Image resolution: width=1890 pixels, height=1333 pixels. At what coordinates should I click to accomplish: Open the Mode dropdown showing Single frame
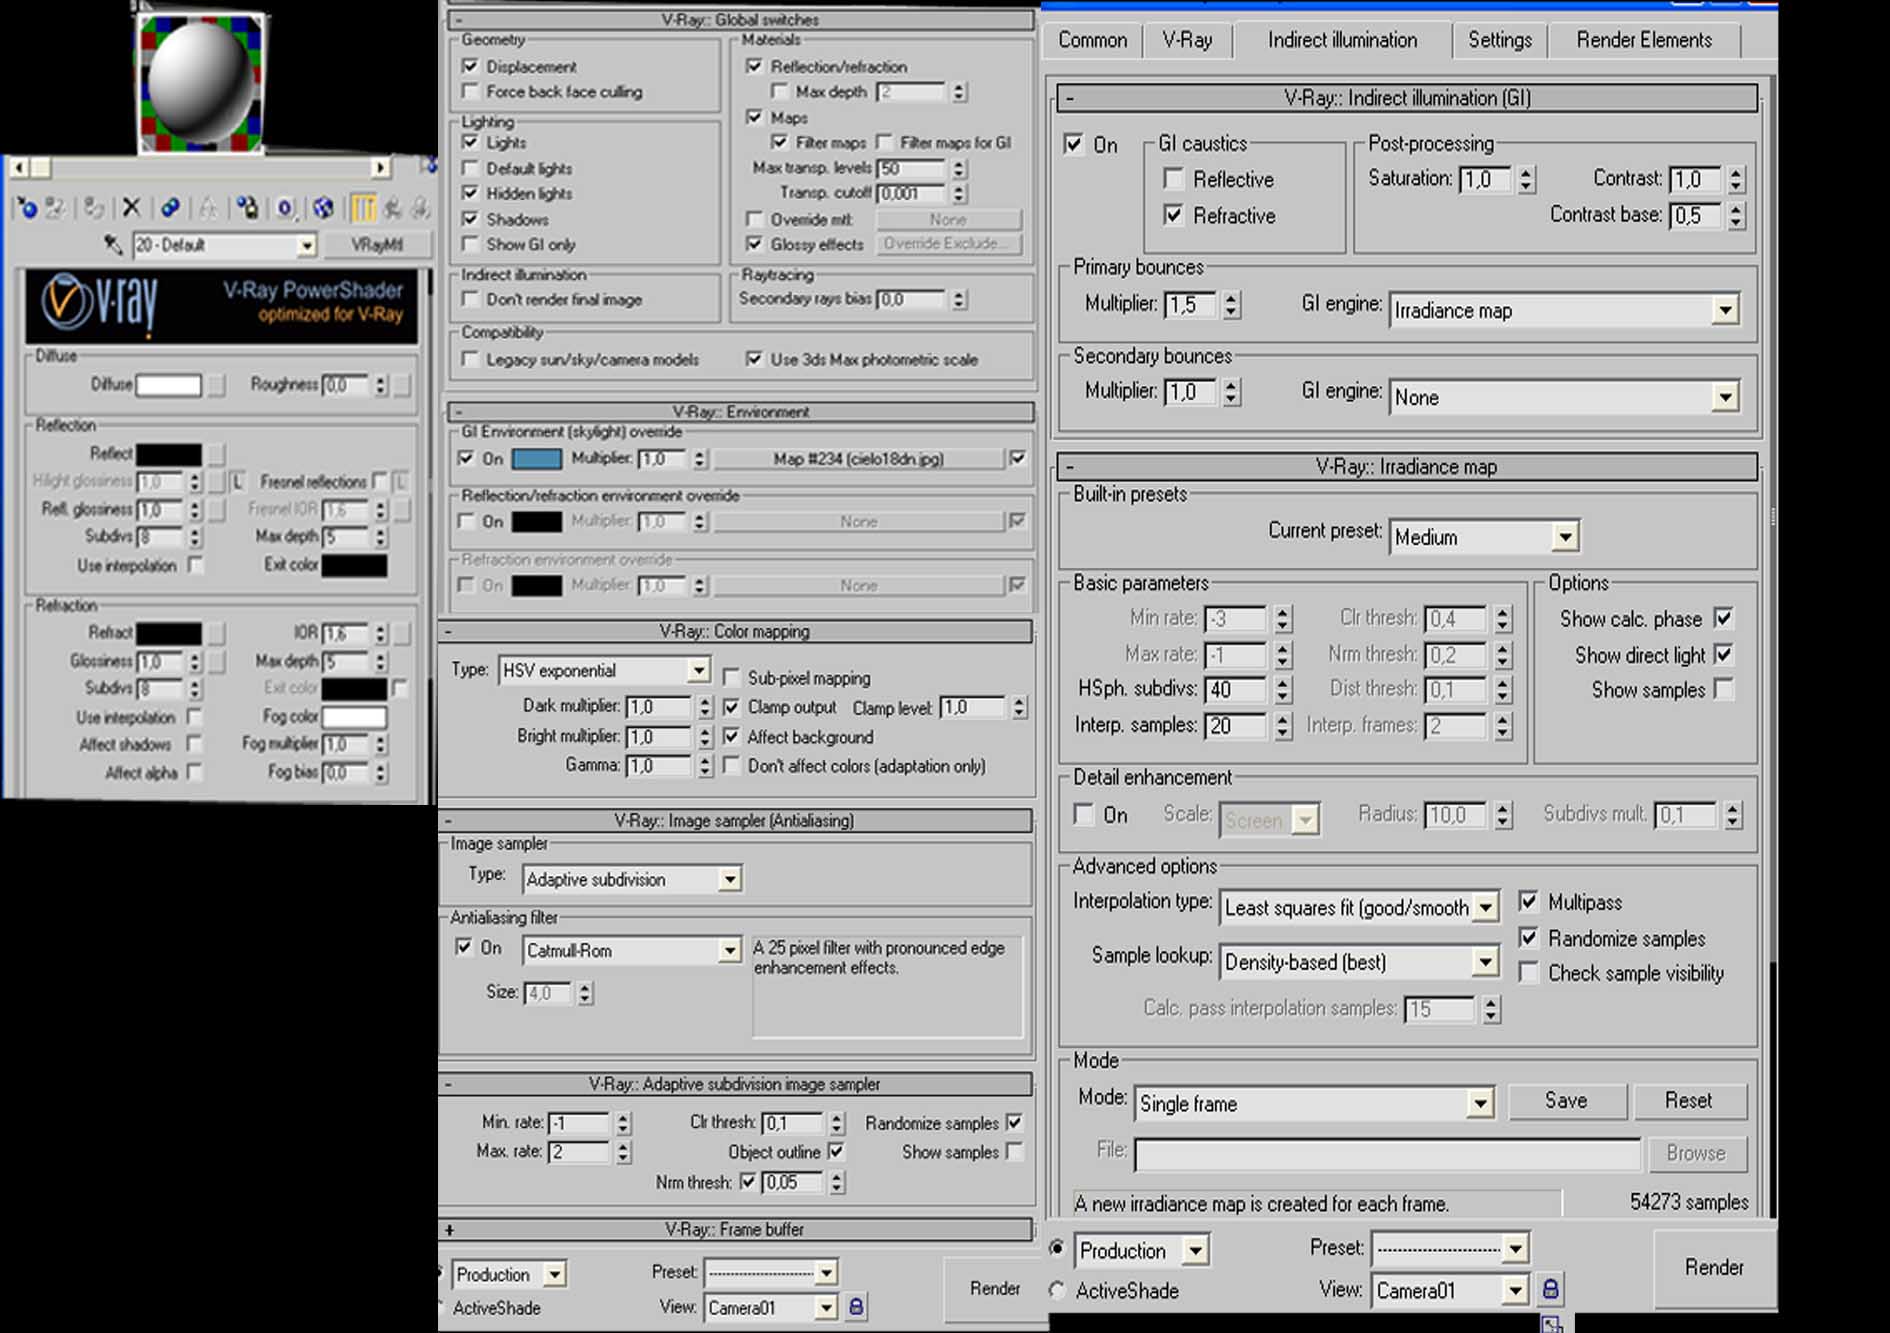point(1480,1104)
